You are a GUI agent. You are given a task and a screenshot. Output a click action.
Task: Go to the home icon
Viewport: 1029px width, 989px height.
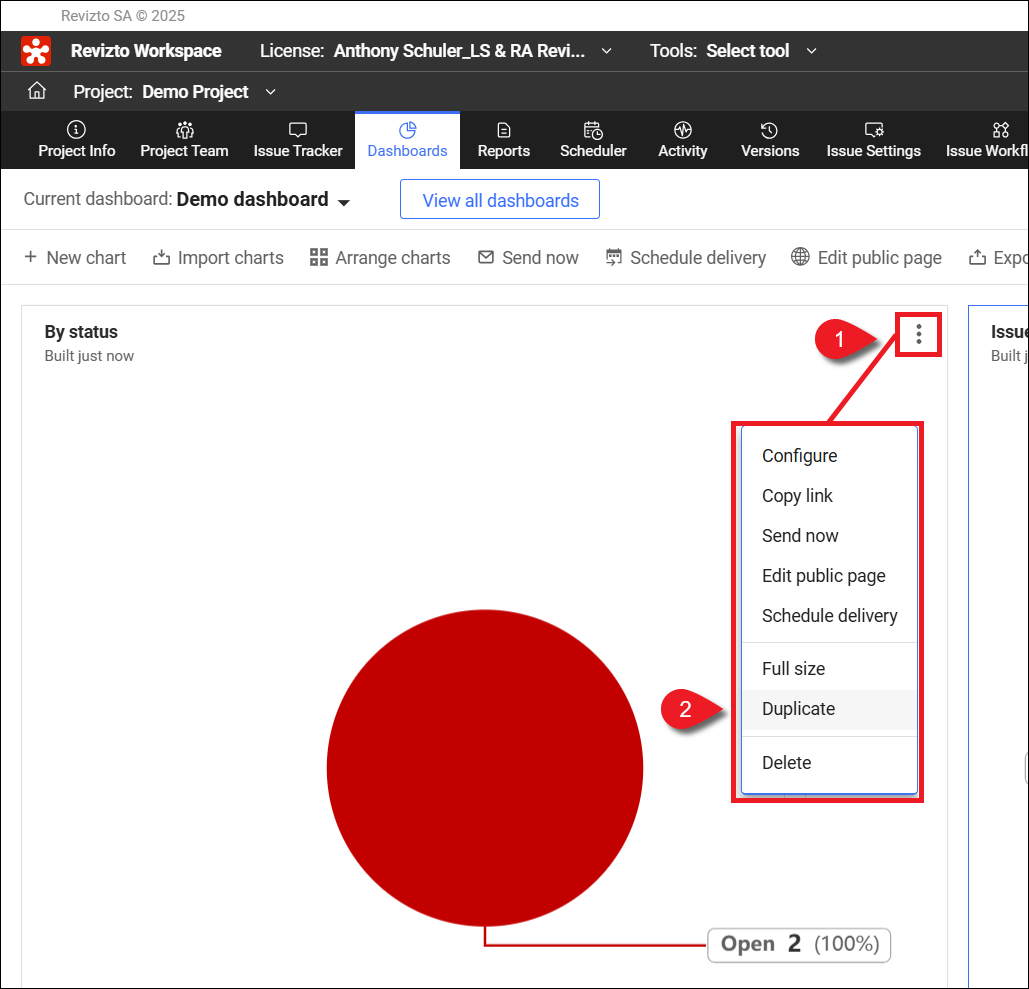(x=37, y=92)
